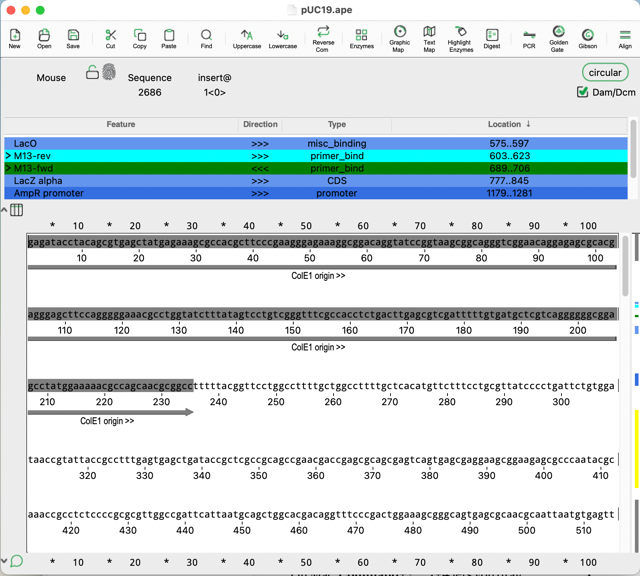640x576 pixels.
Task: Click the LacO misc_binding type cell
Action: (x=337, y=143)
